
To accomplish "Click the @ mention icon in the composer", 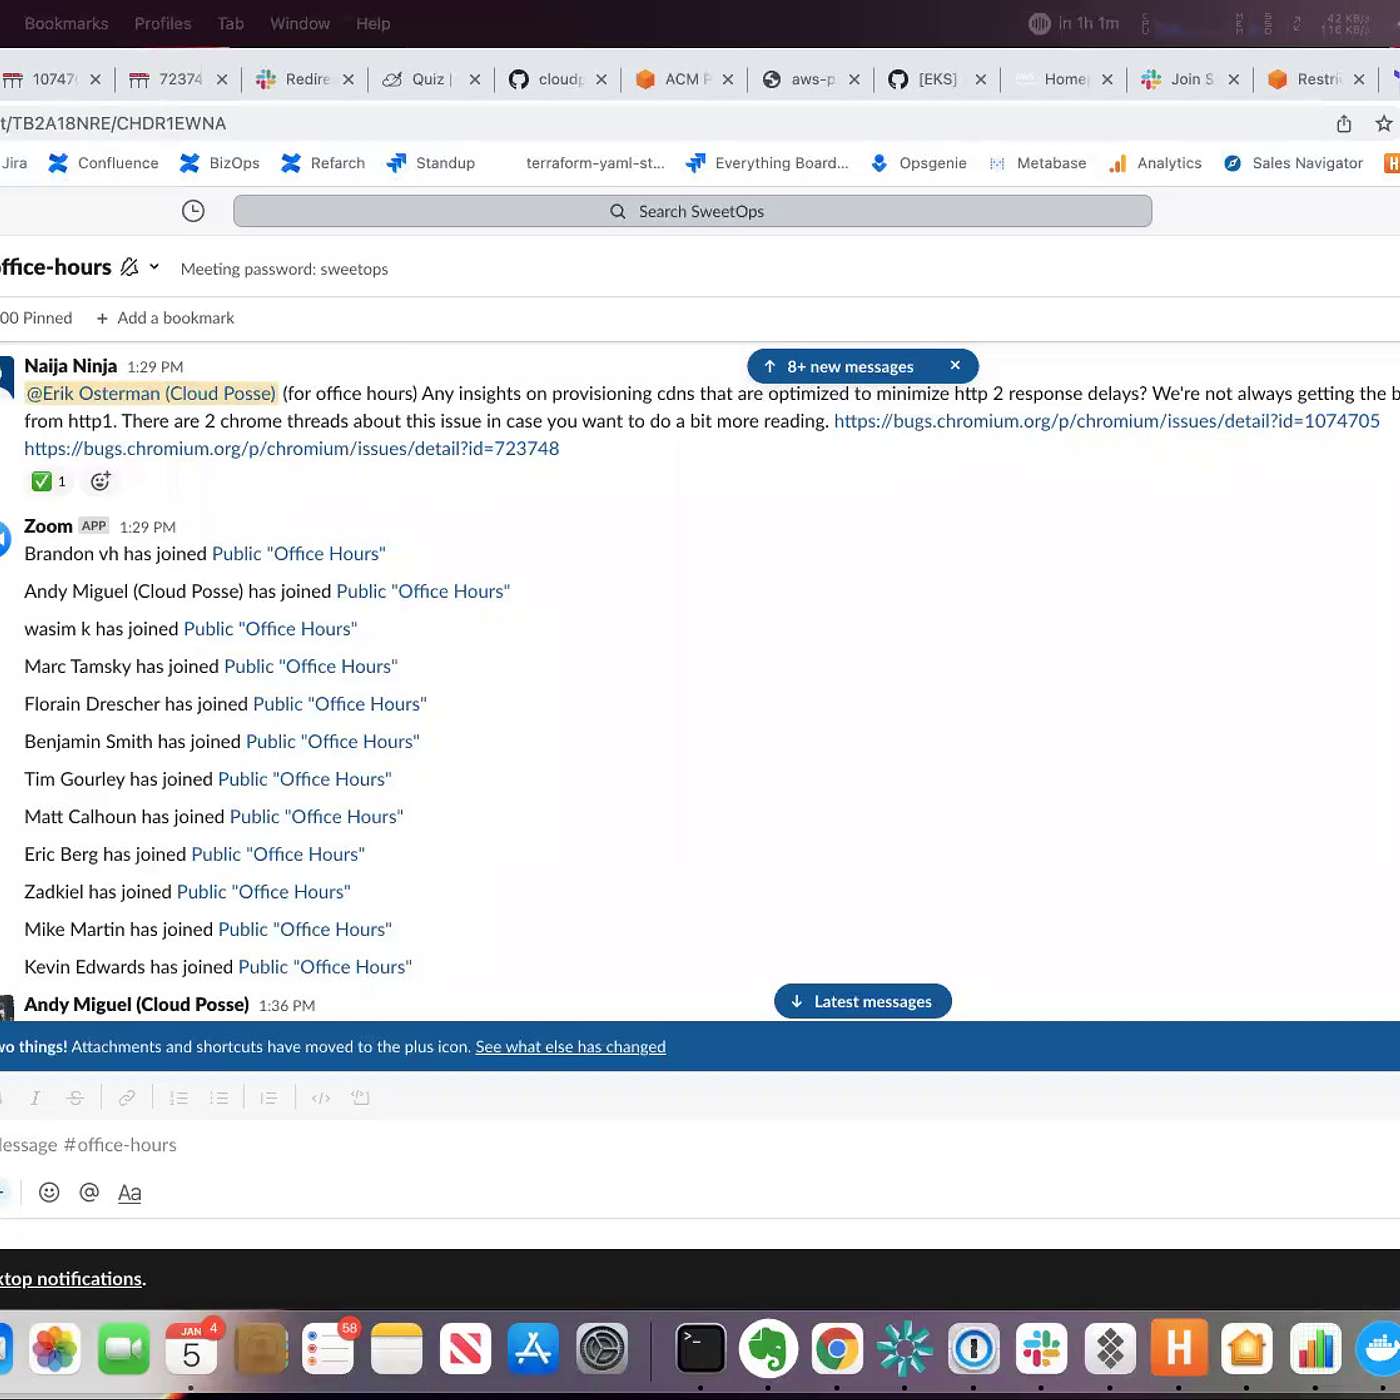I will [x=89, y=1192].
